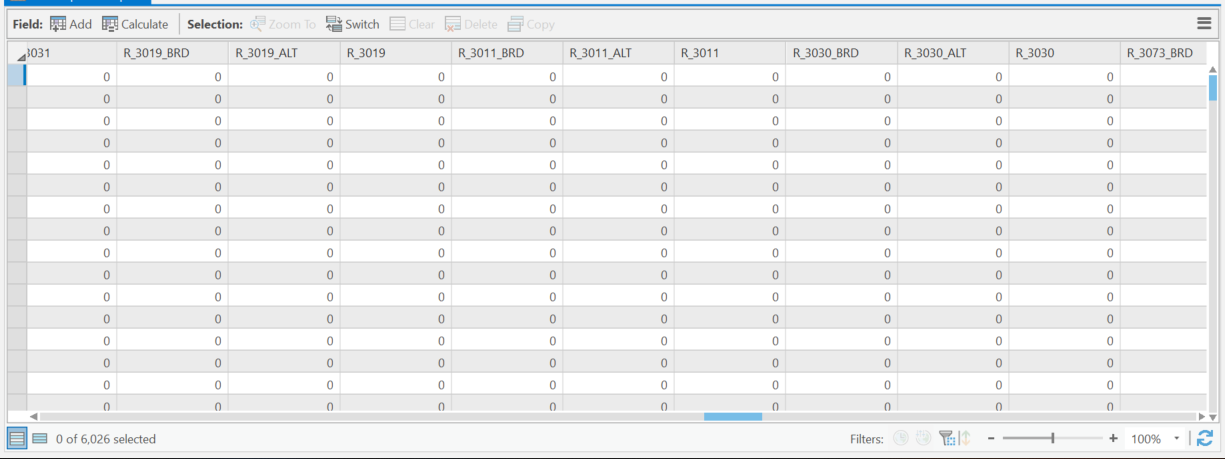Select the R_3019_BRD column header
The height and width of the screenshot is (459, 1225).
click(172, 53)
